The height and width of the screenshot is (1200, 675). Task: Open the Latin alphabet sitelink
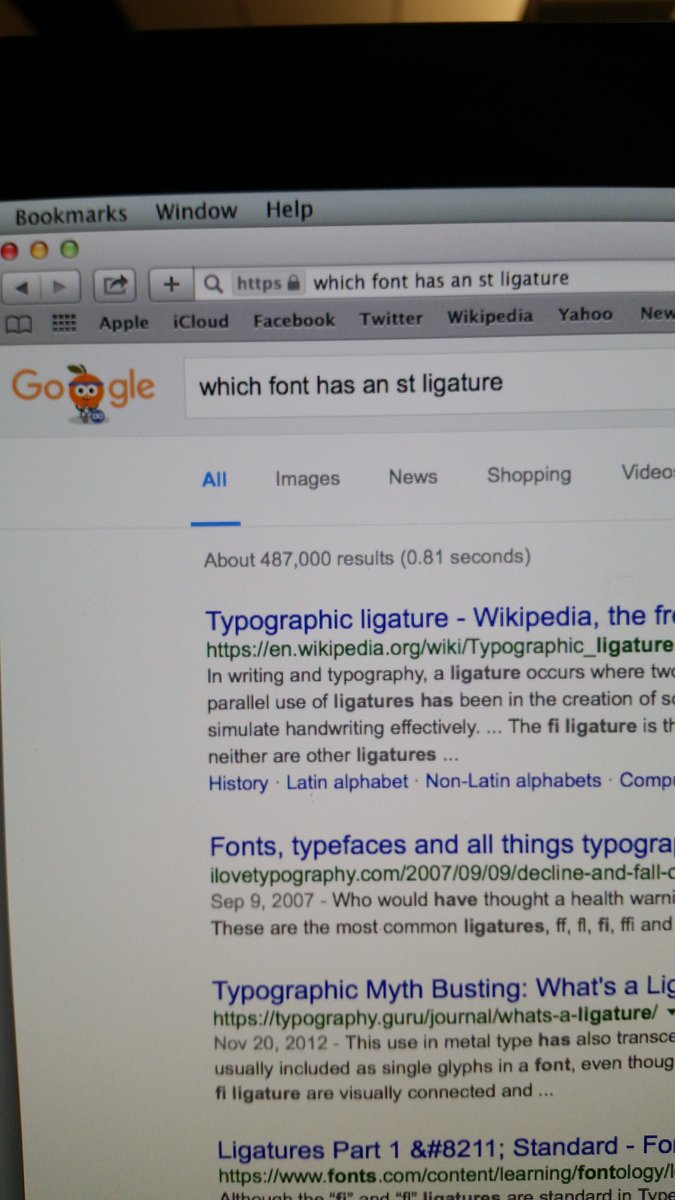click(347, 782)
